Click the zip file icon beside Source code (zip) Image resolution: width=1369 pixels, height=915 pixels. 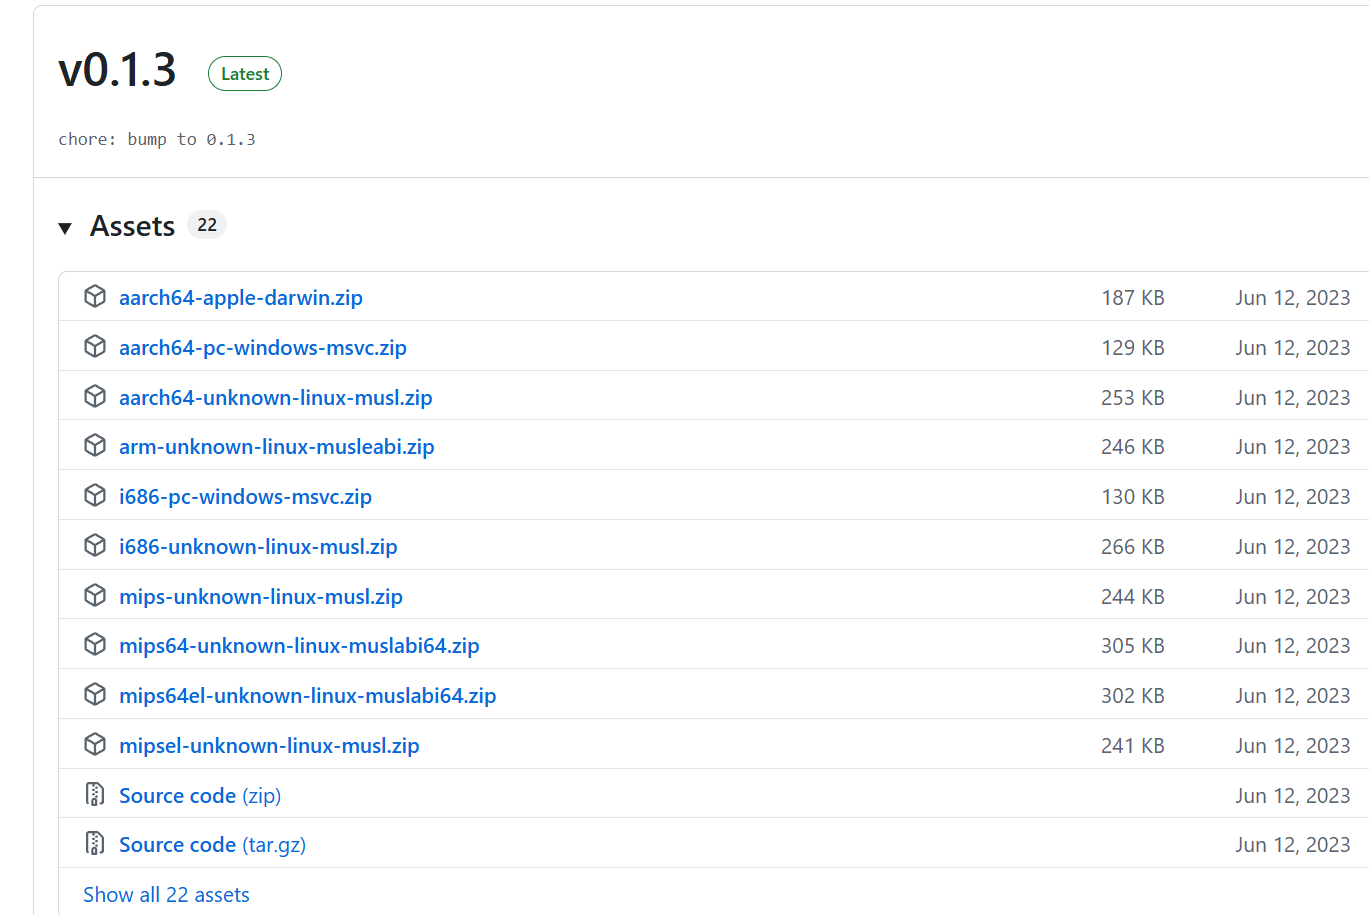[95, 795]
